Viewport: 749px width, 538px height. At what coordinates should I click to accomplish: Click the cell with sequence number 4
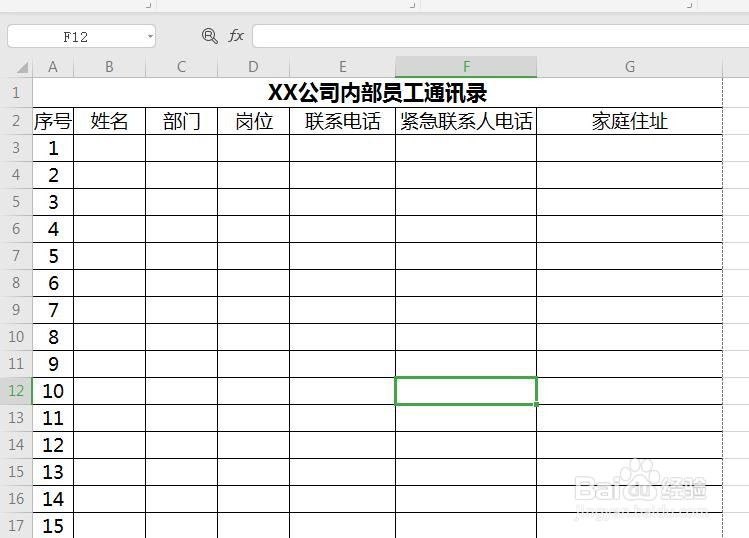[53, 229]
